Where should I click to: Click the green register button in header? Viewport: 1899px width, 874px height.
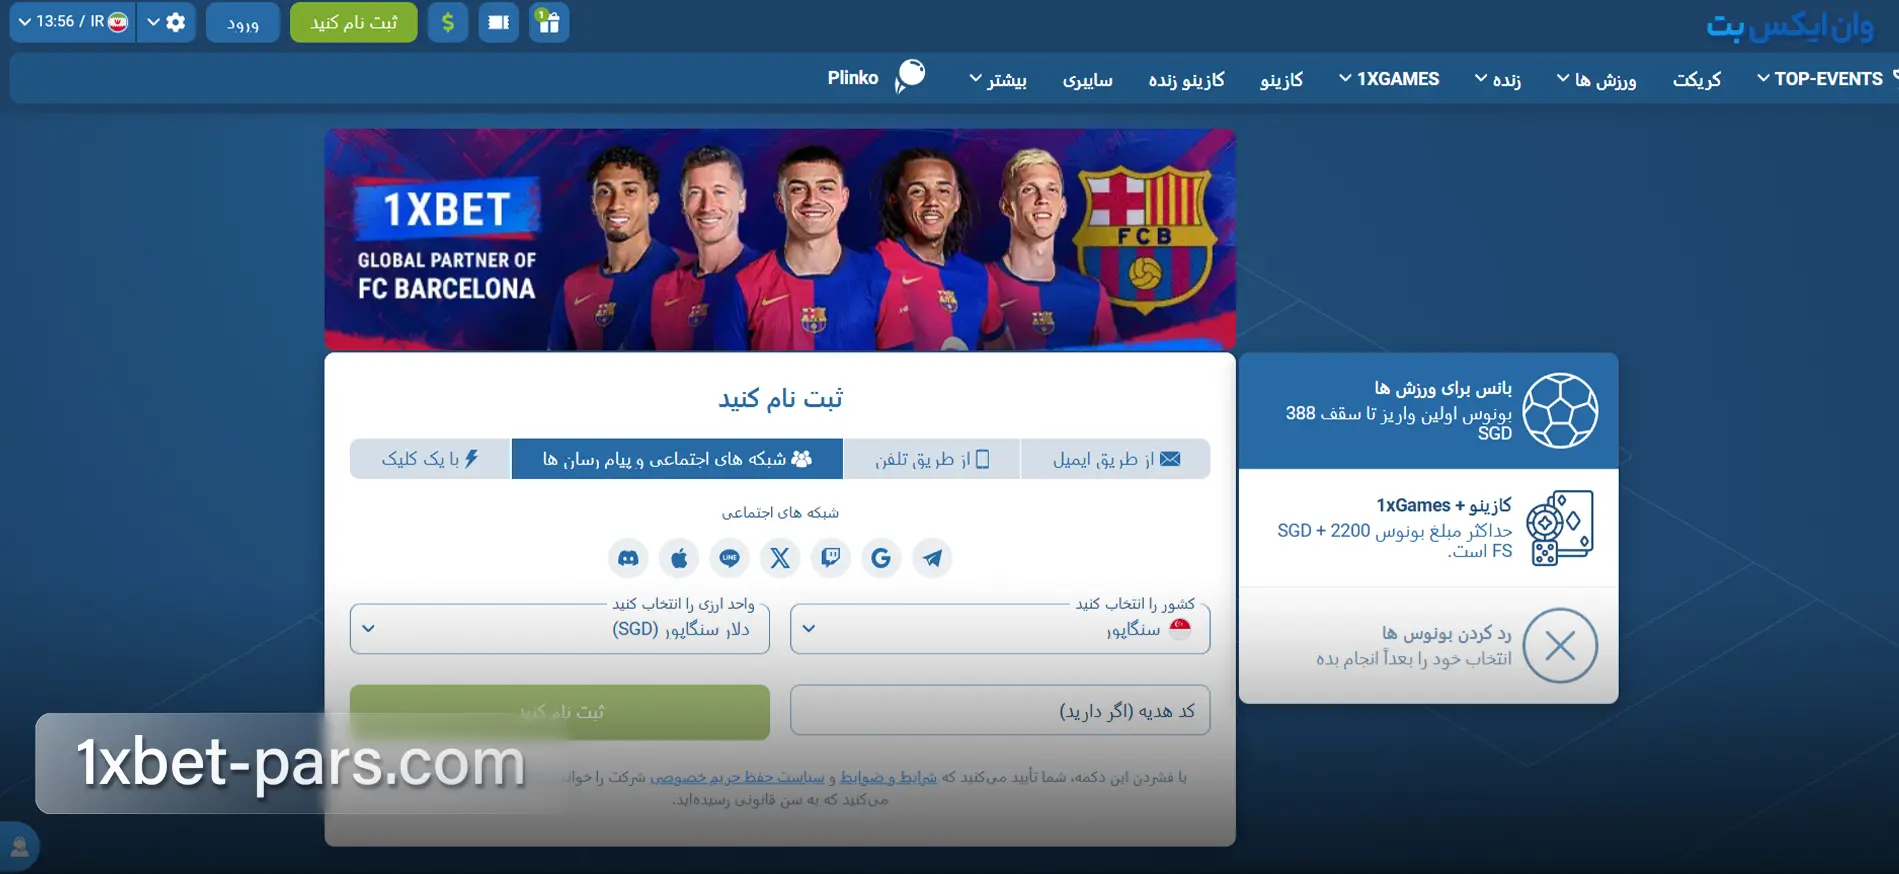coord(354,22)
